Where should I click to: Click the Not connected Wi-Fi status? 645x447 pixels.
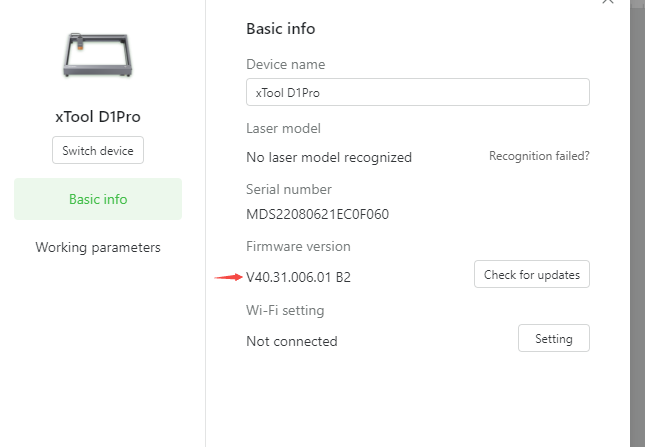point(292,341)
